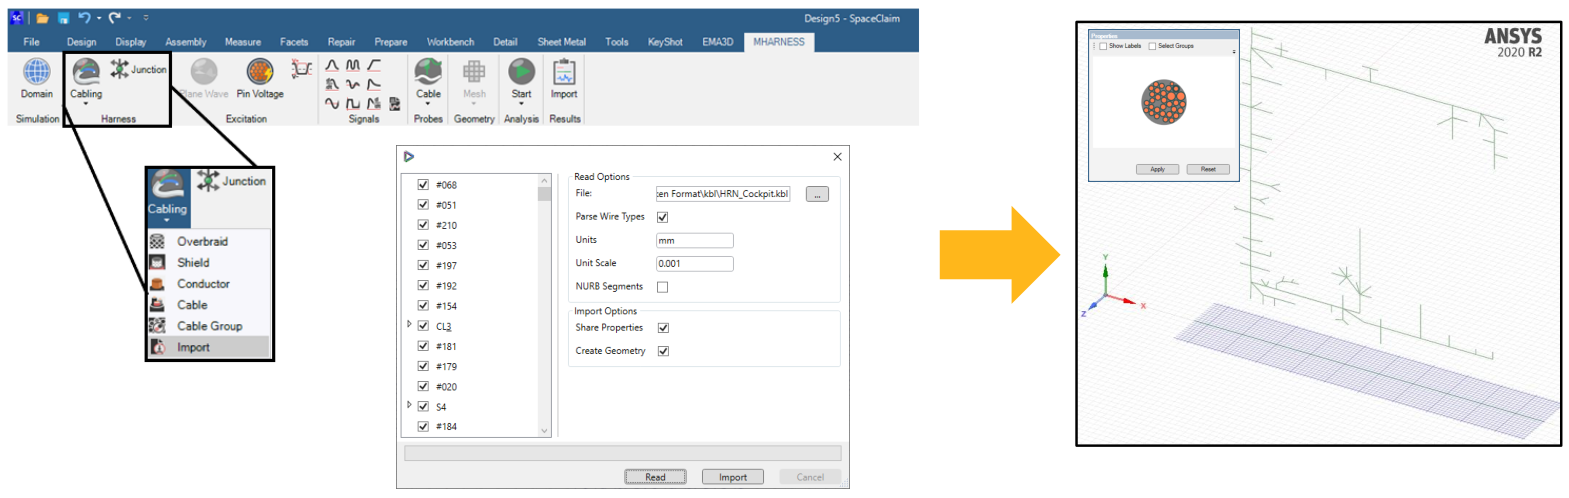Open the Redo history dropdown arrow
1569x498 pixels.
(129, 18)
